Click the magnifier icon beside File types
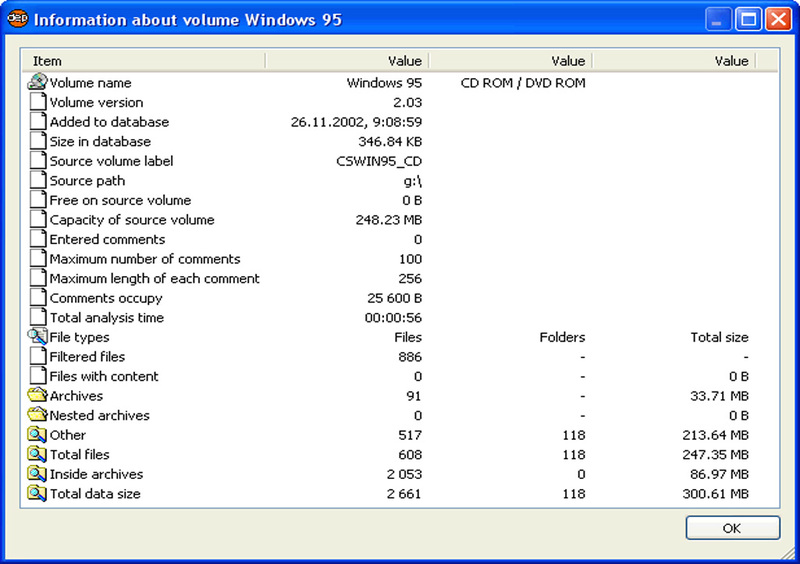 37,337
